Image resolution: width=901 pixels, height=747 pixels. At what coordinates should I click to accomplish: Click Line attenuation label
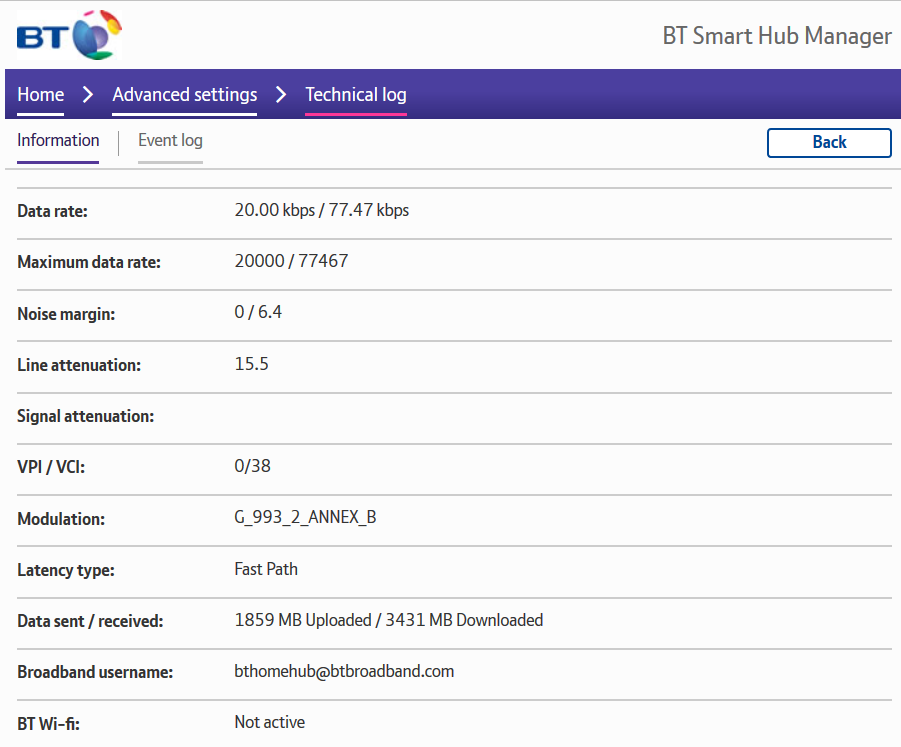79,365
